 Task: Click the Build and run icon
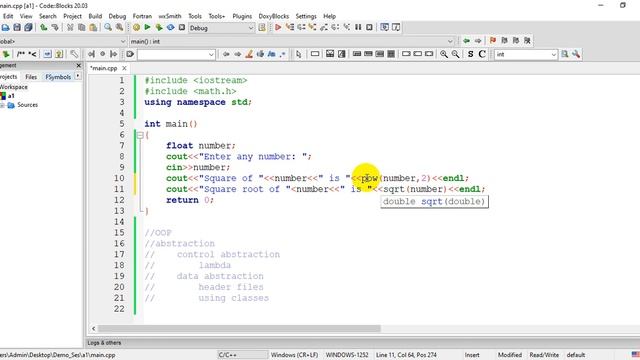pos(159,27)
